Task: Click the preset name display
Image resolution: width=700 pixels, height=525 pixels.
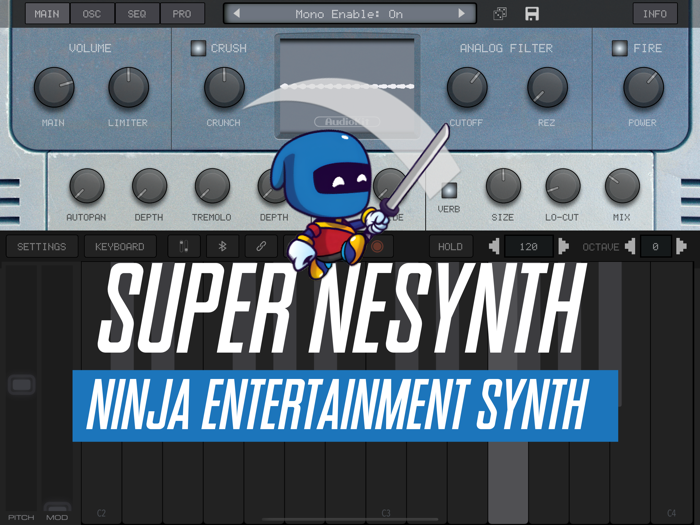Action: click(x=350, y=14)
